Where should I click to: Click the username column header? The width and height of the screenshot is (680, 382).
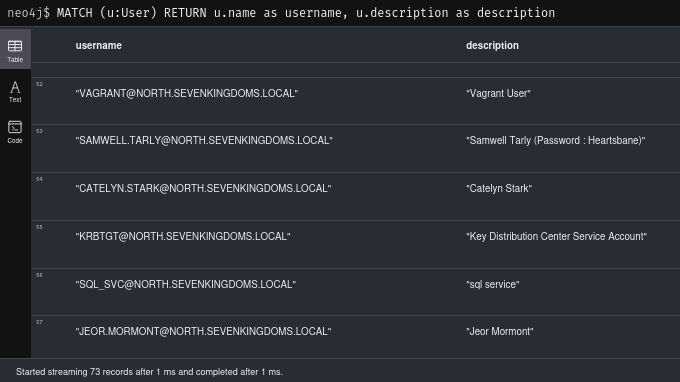coord(98,46)
